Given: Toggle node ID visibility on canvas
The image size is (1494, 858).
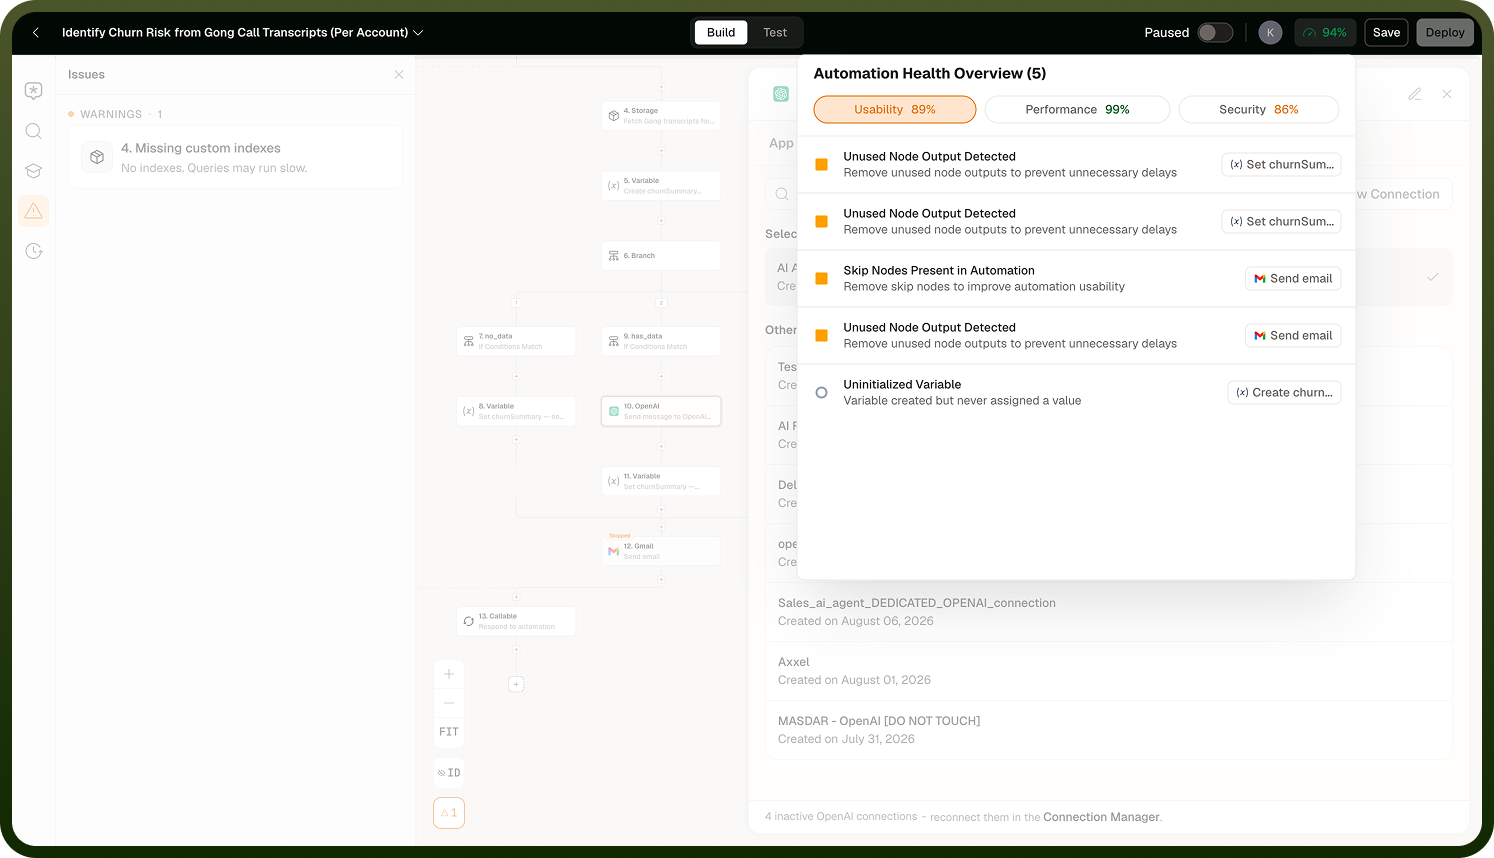Looking at the screenshot, I should coord(449,773).
